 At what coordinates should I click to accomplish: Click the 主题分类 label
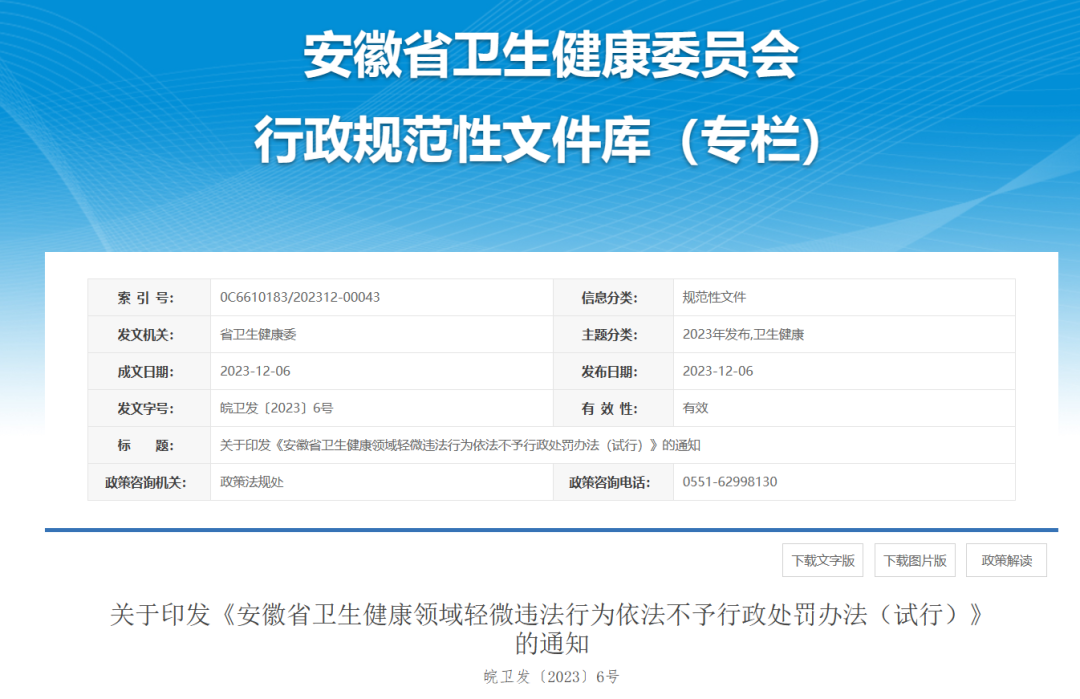[610, 335]
